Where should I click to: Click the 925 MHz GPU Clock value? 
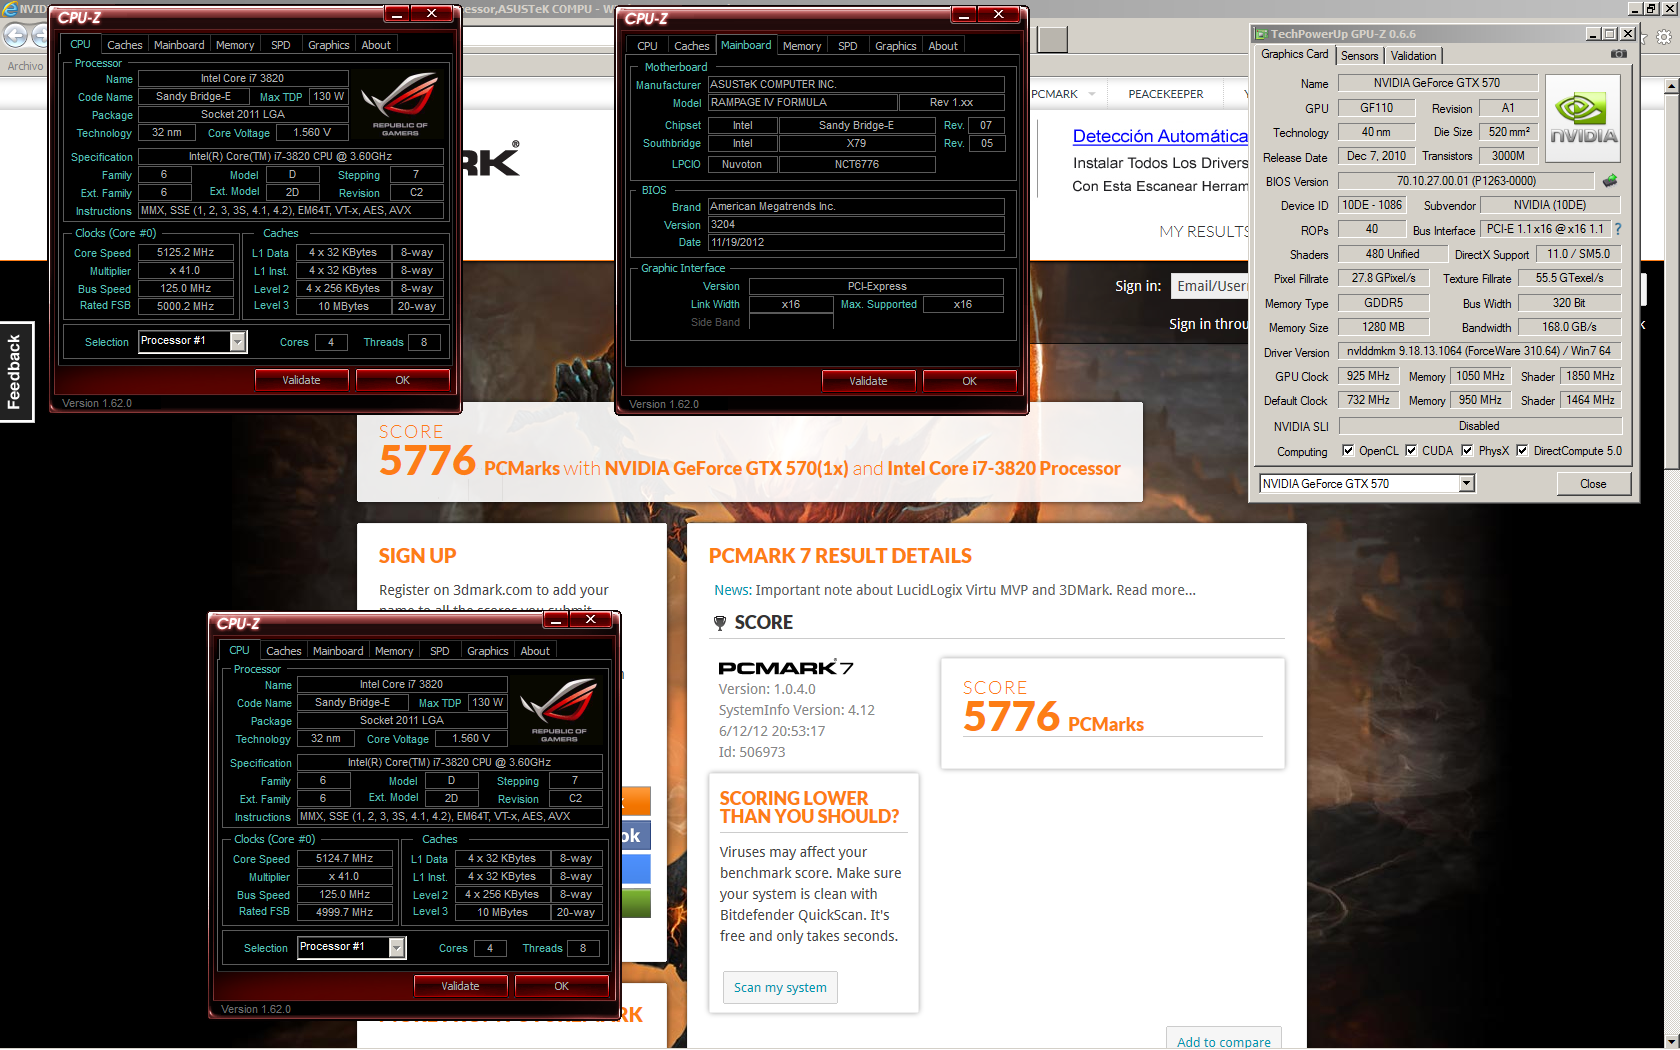click(x=1368, y=376)
